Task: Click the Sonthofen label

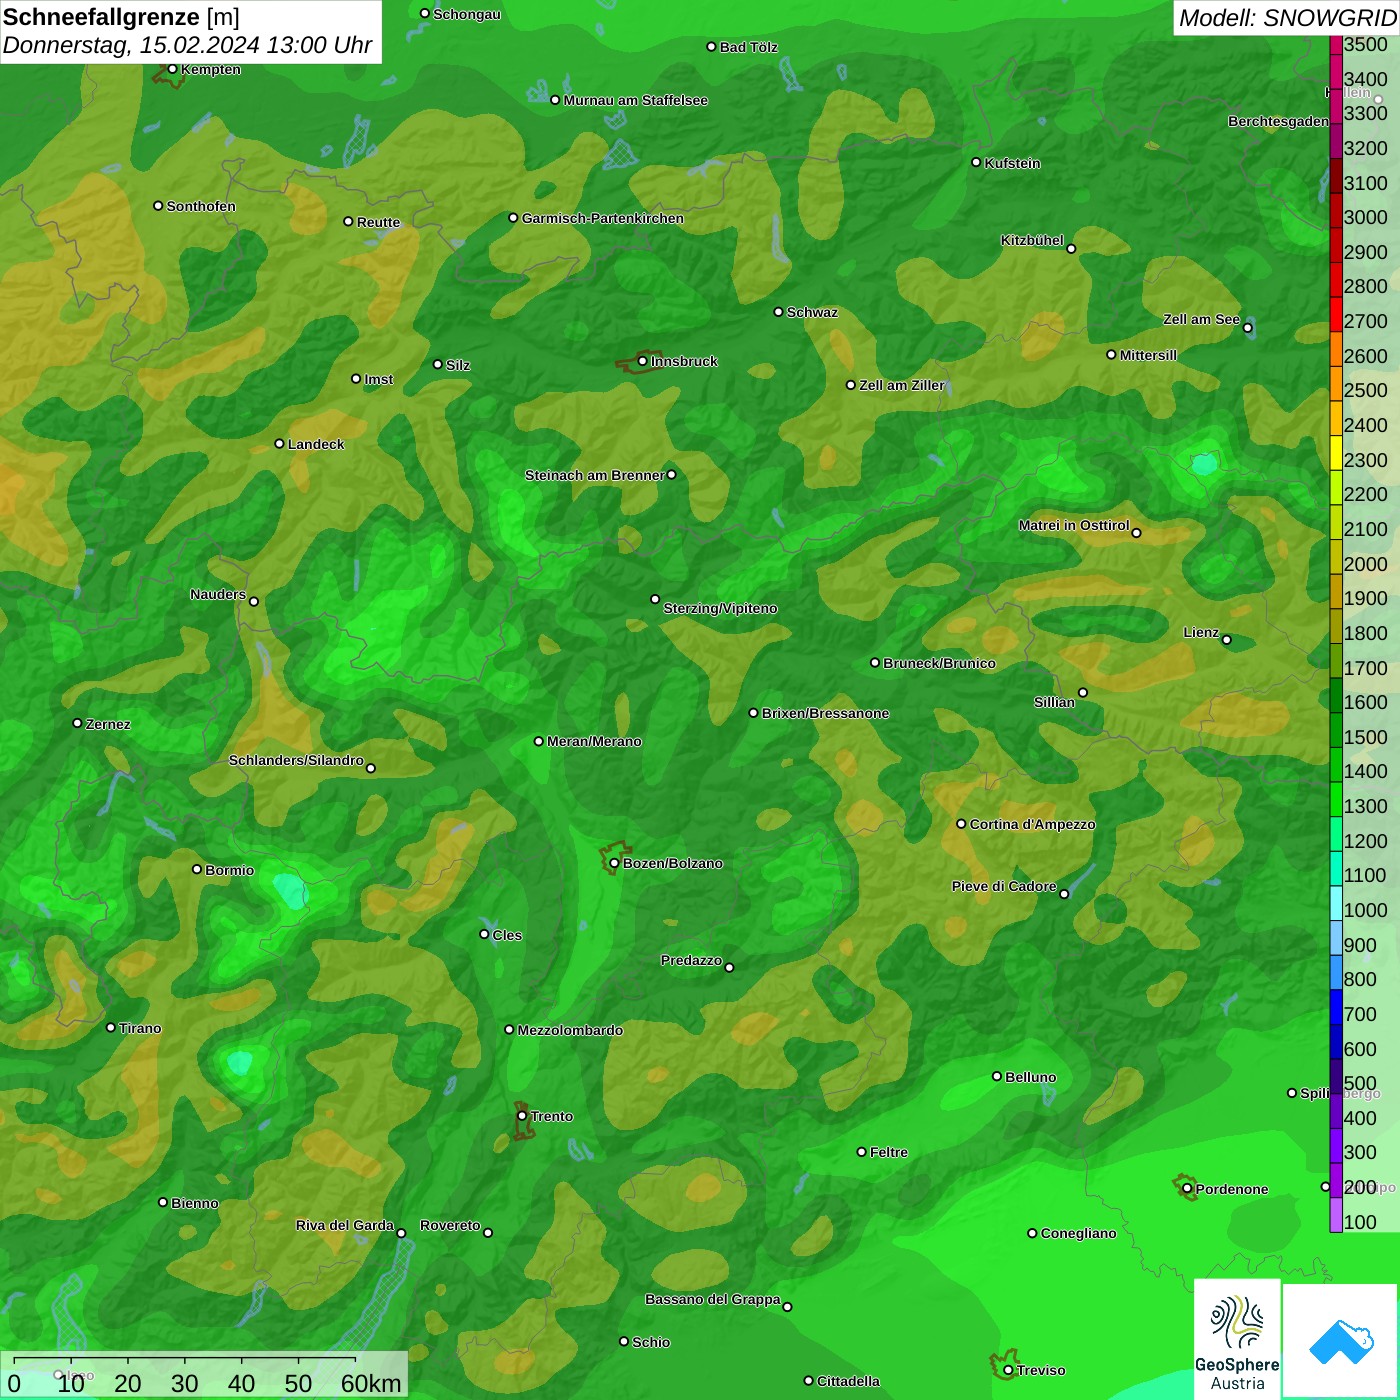Action: pyautogui.click(x=201, y=206)
